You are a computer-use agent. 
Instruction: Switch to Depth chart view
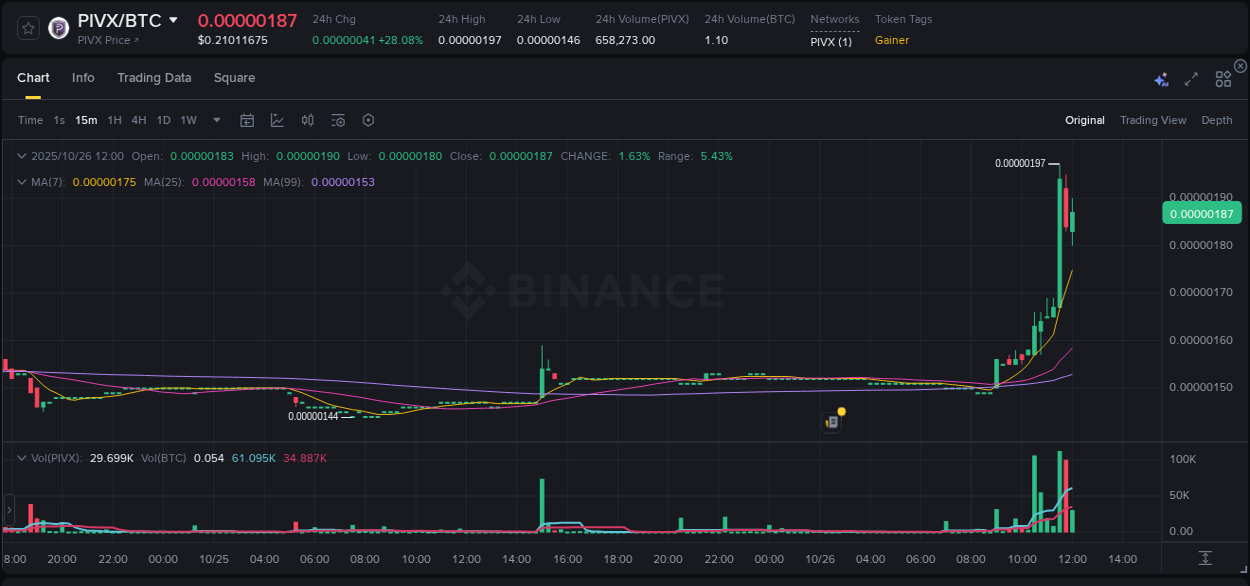(1217, 120)
